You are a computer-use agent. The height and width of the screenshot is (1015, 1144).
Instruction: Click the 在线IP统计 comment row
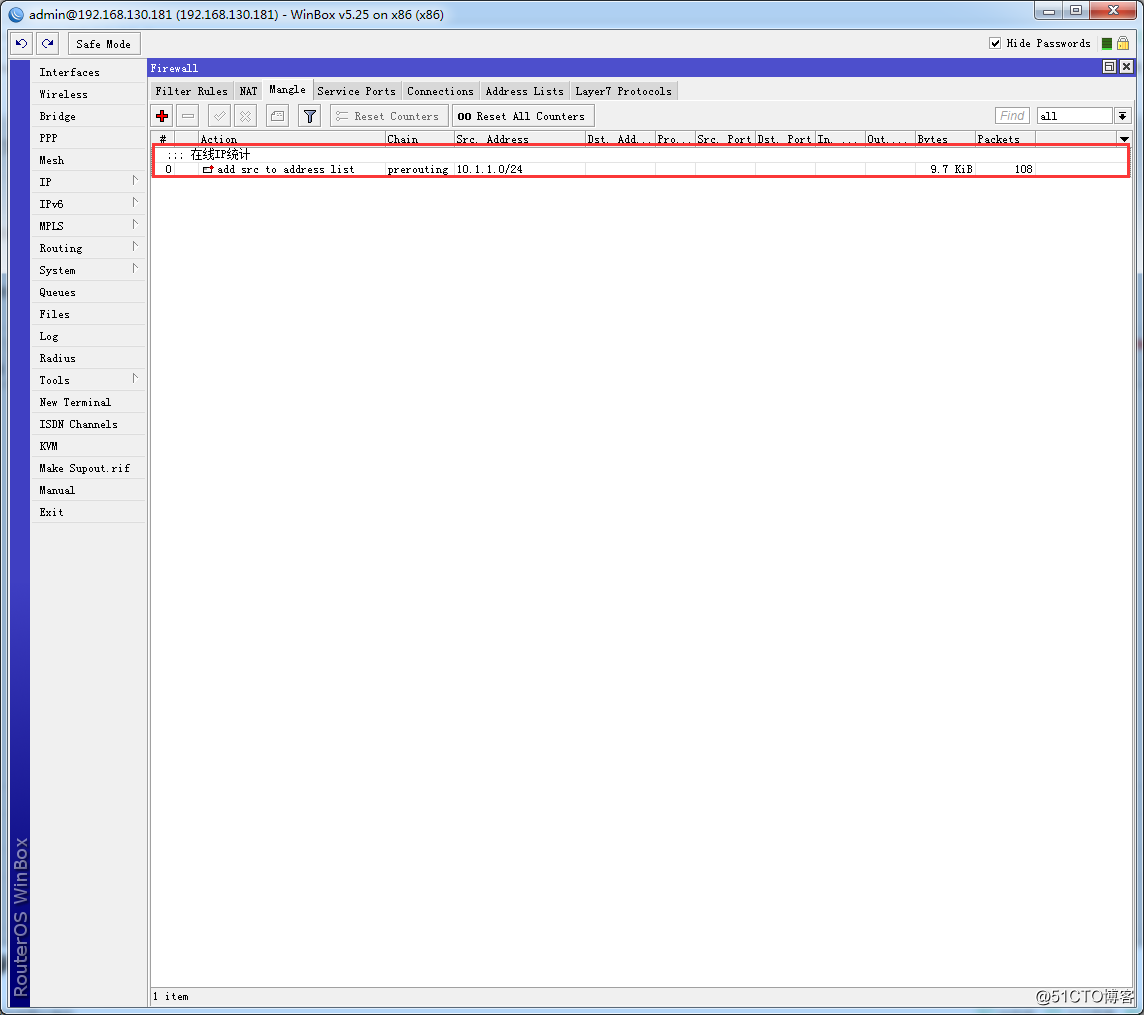click(x=641, y=155)
